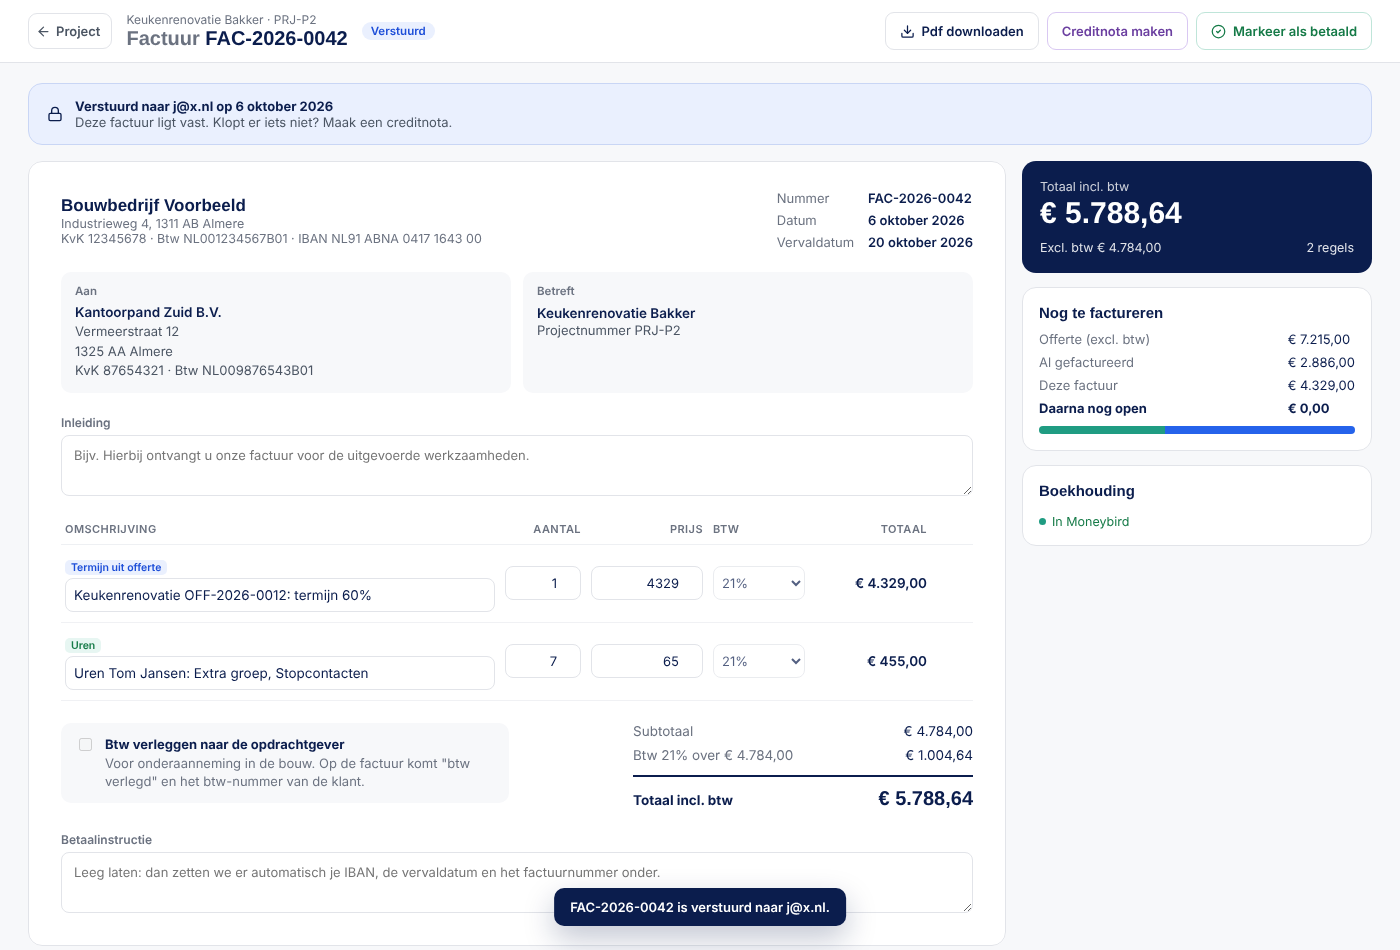The width and height of the screenshot is (1400, 950).
Task: Click the Offerte (excl. btw) amount € 7.215,00
Action: click(1319, 340)
